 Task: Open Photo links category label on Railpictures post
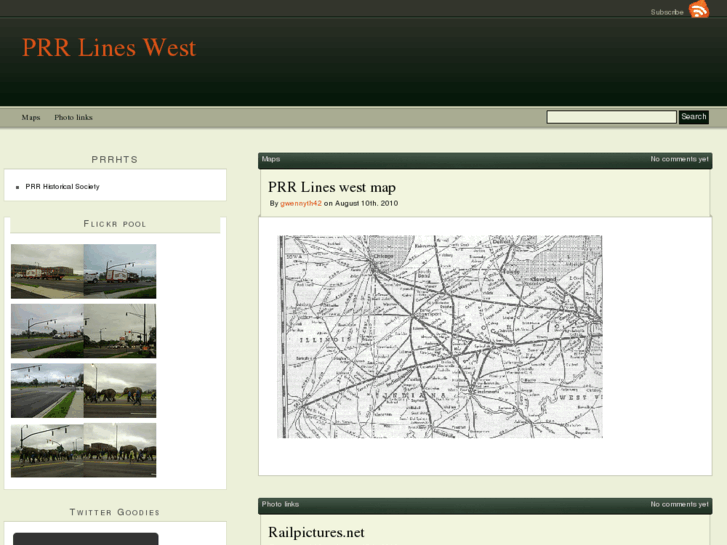[x=280, y=504]
